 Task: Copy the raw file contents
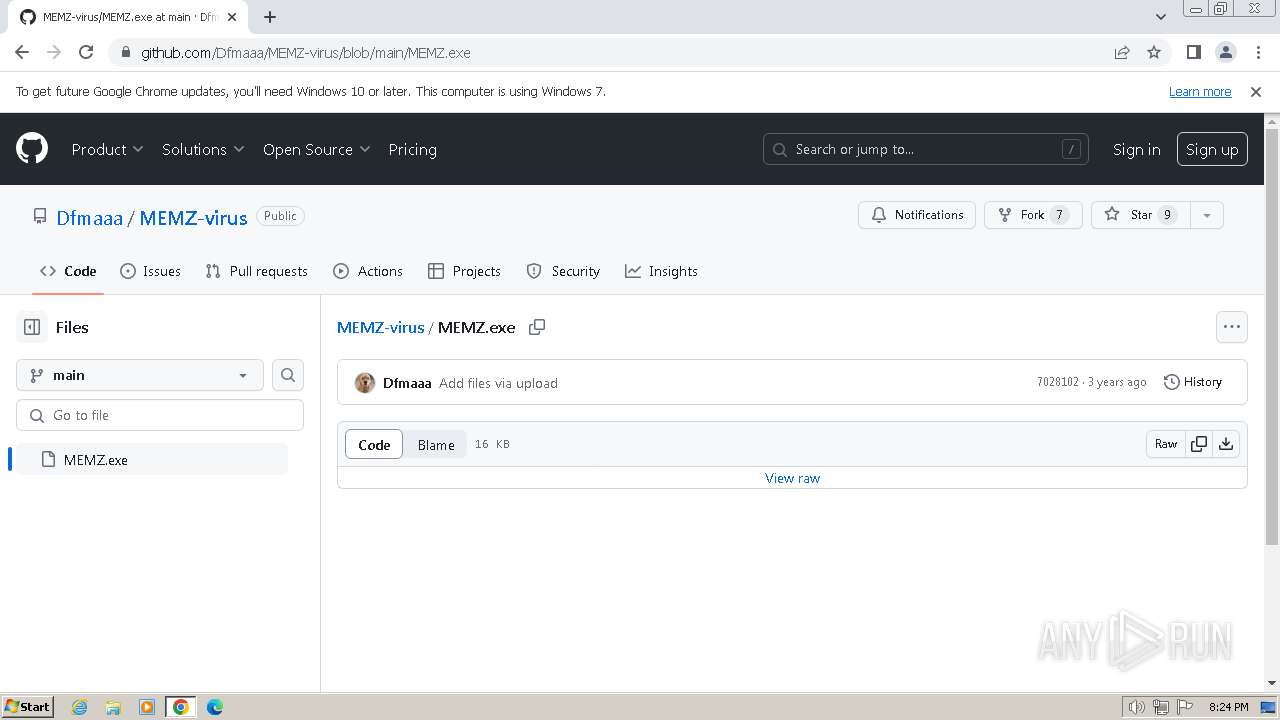(1198, 444)
